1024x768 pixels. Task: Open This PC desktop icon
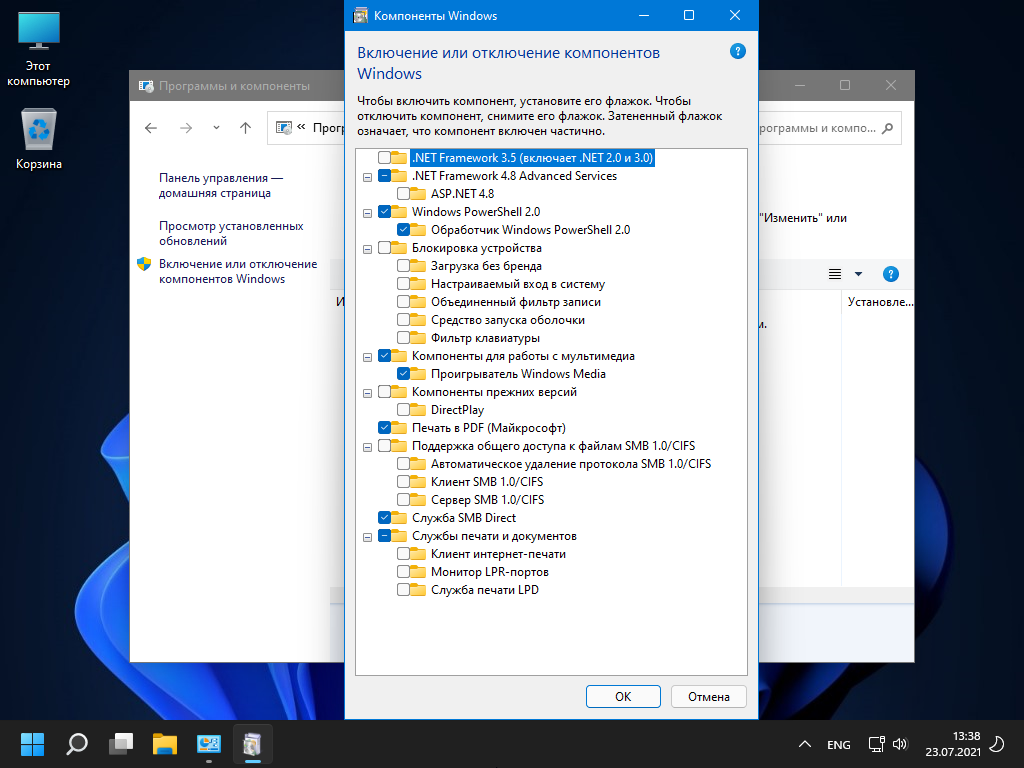39,35
